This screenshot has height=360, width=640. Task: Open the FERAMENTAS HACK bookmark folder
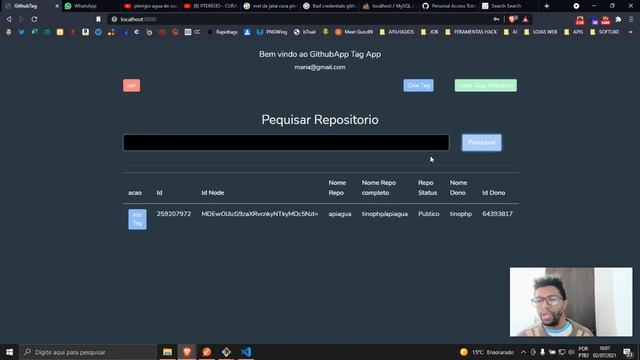tap(471, 32)
